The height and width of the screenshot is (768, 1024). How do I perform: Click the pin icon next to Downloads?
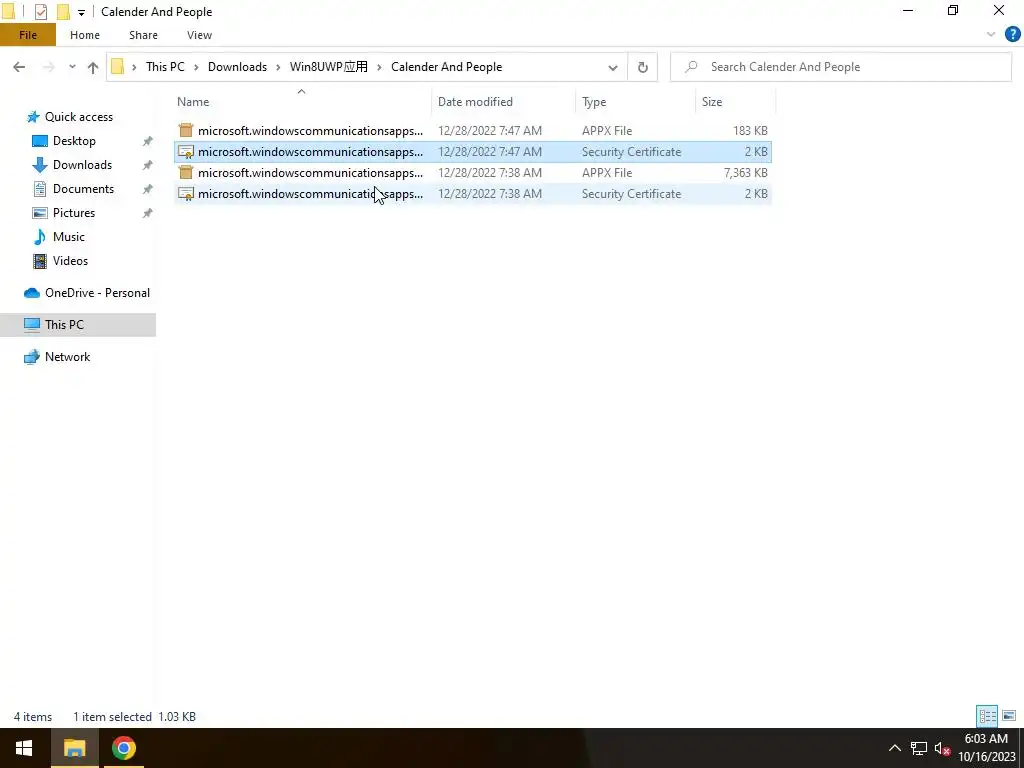click(x=148, y=165)
